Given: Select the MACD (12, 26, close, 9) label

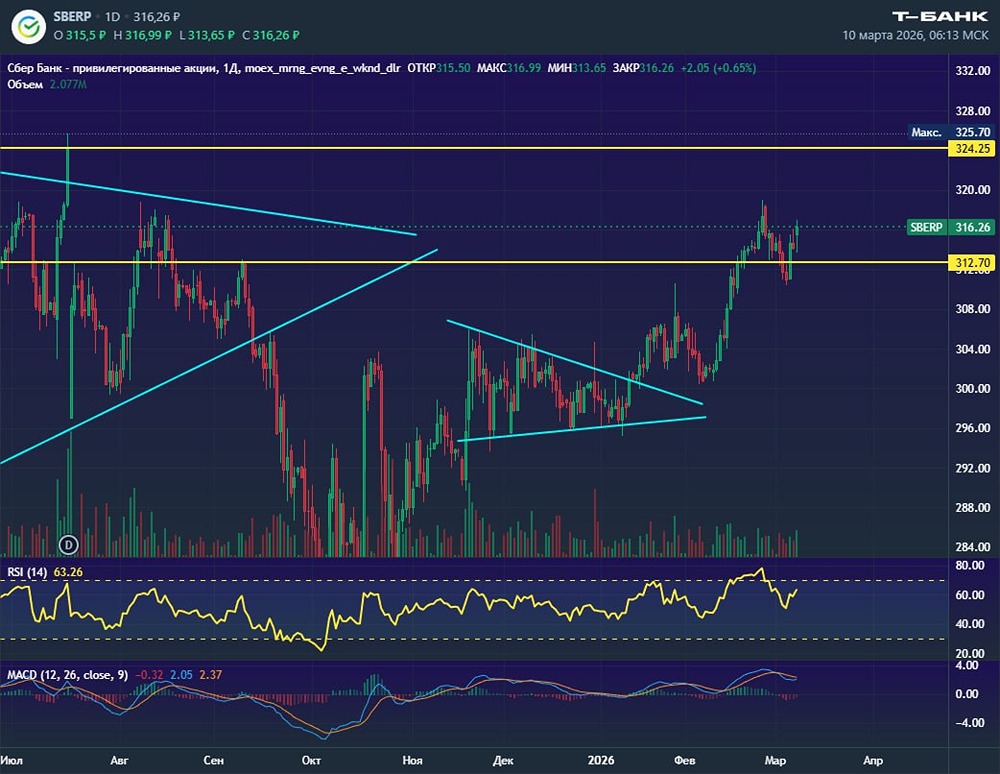Looking at the screenshot, I should click(68, 675).
